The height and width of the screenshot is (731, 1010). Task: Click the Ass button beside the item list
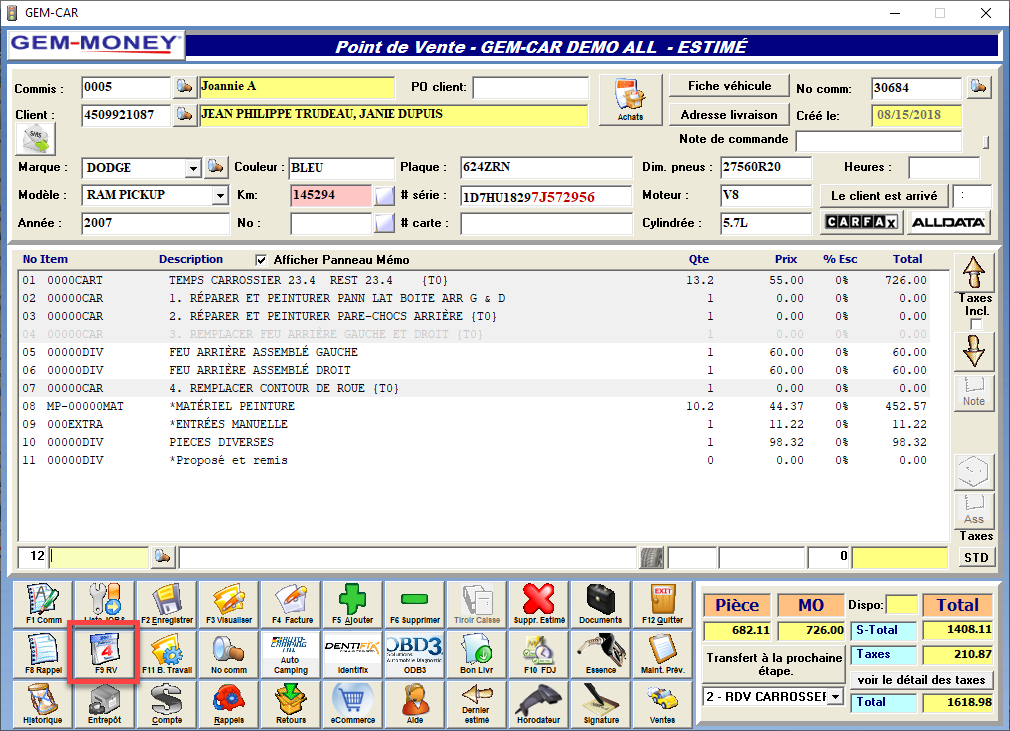coord(973,510)
